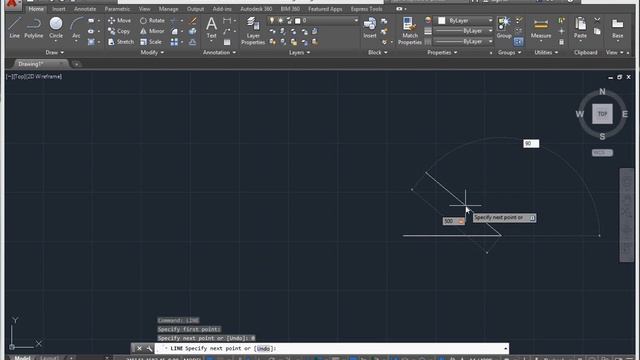Open the linetype ByLayer dropdown
The image size is (640, 360).
tap(490, 42)
